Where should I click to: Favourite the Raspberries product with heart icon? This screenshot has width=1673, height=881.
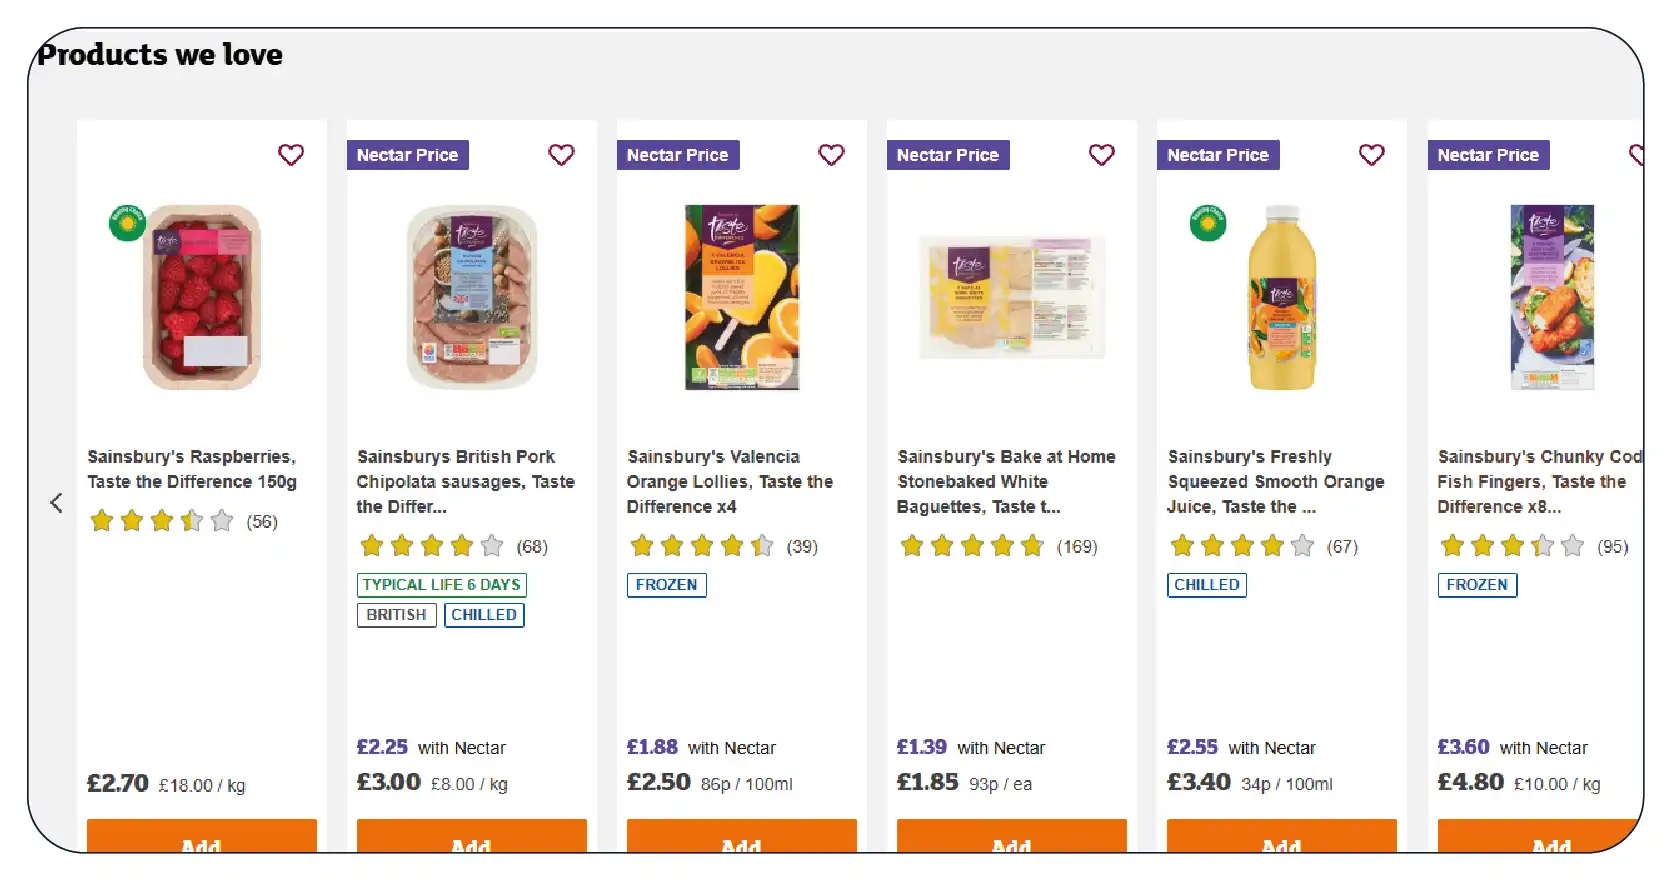click(x=291, y=155)
